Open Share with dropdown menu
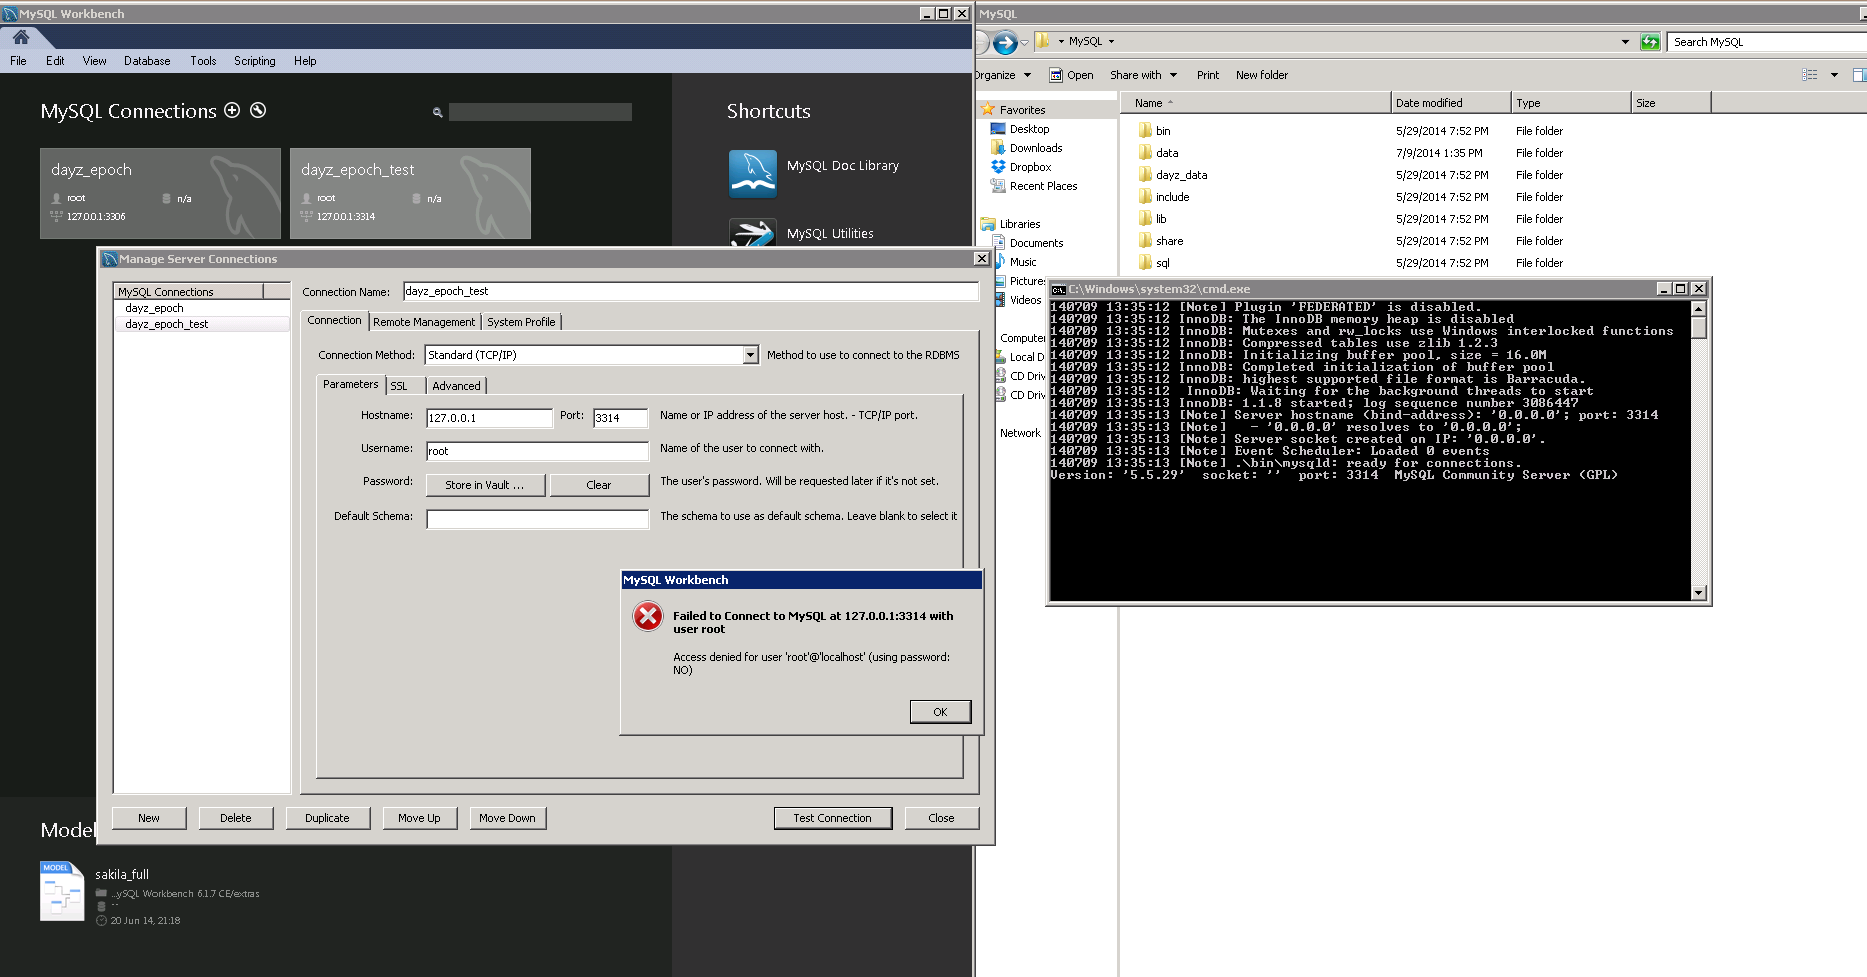This screenshot has height=977, width=1867. coord(1144,75)
